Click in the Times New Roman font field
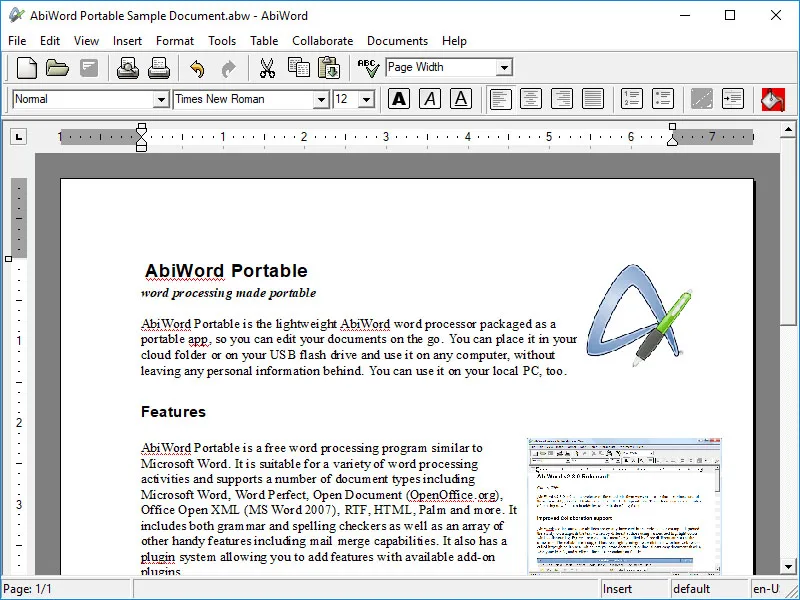 pos(243,99)
